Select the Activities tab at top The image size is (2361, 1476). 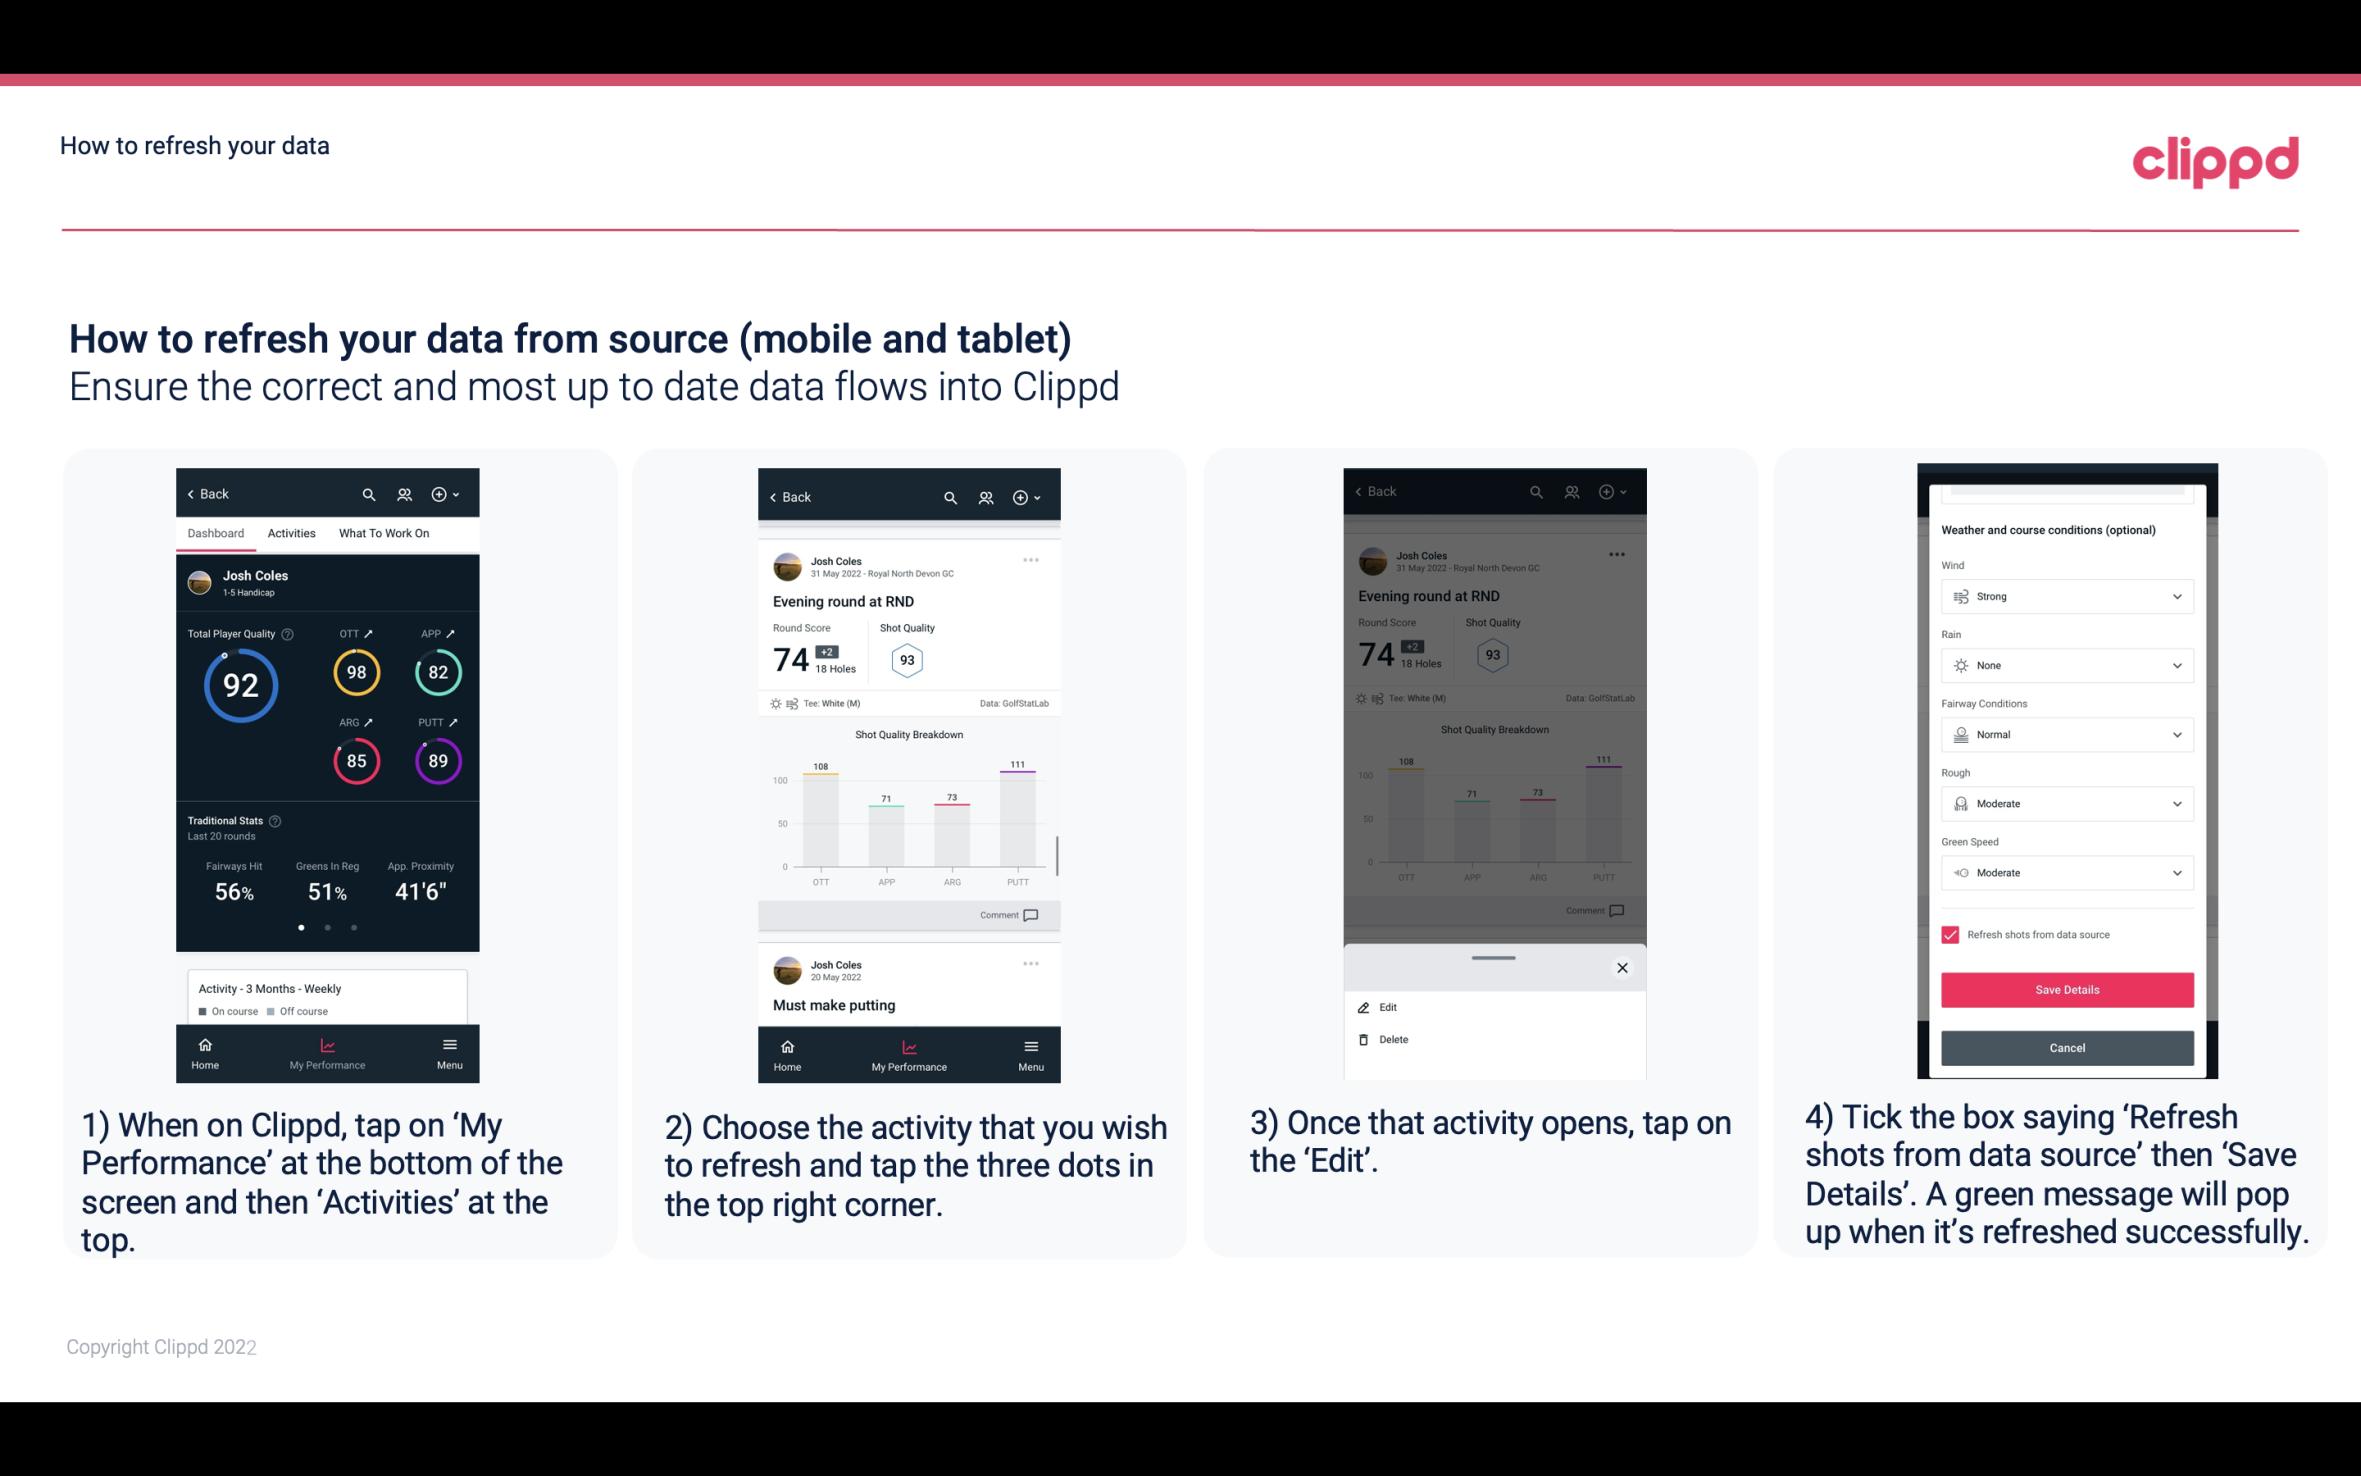[291, 532]
